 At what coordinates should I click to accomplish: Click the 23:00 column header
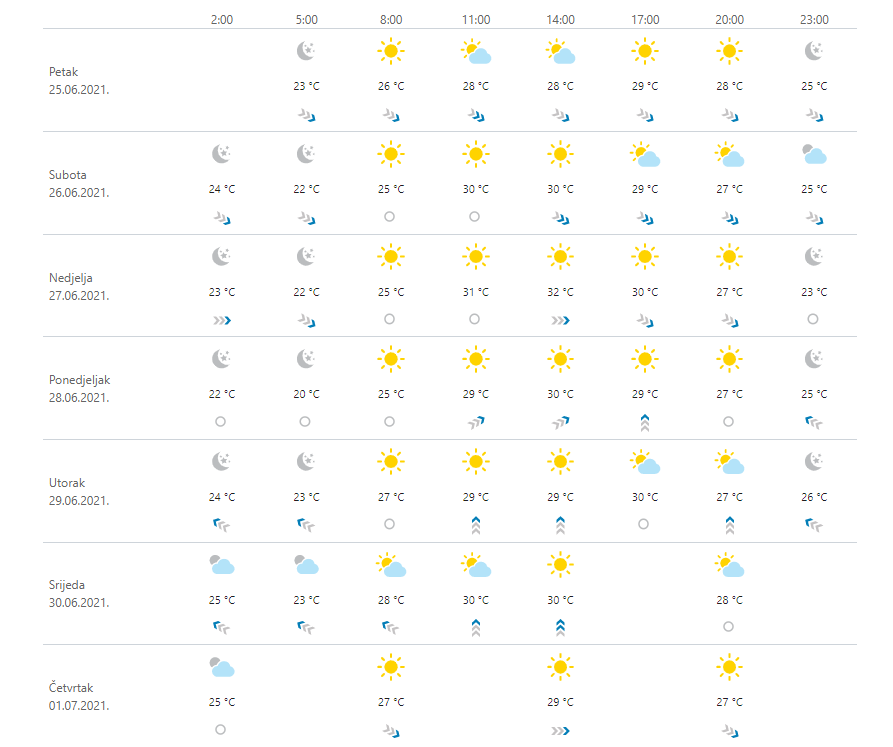click(x=815, y=19)
